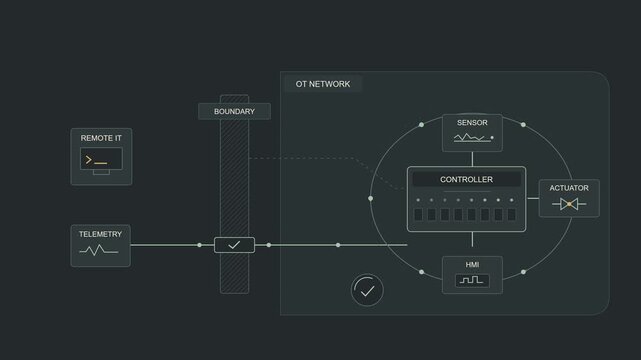Click the checkmark box on the boundary
Screen dimensions: 641x360
[234, 245]
